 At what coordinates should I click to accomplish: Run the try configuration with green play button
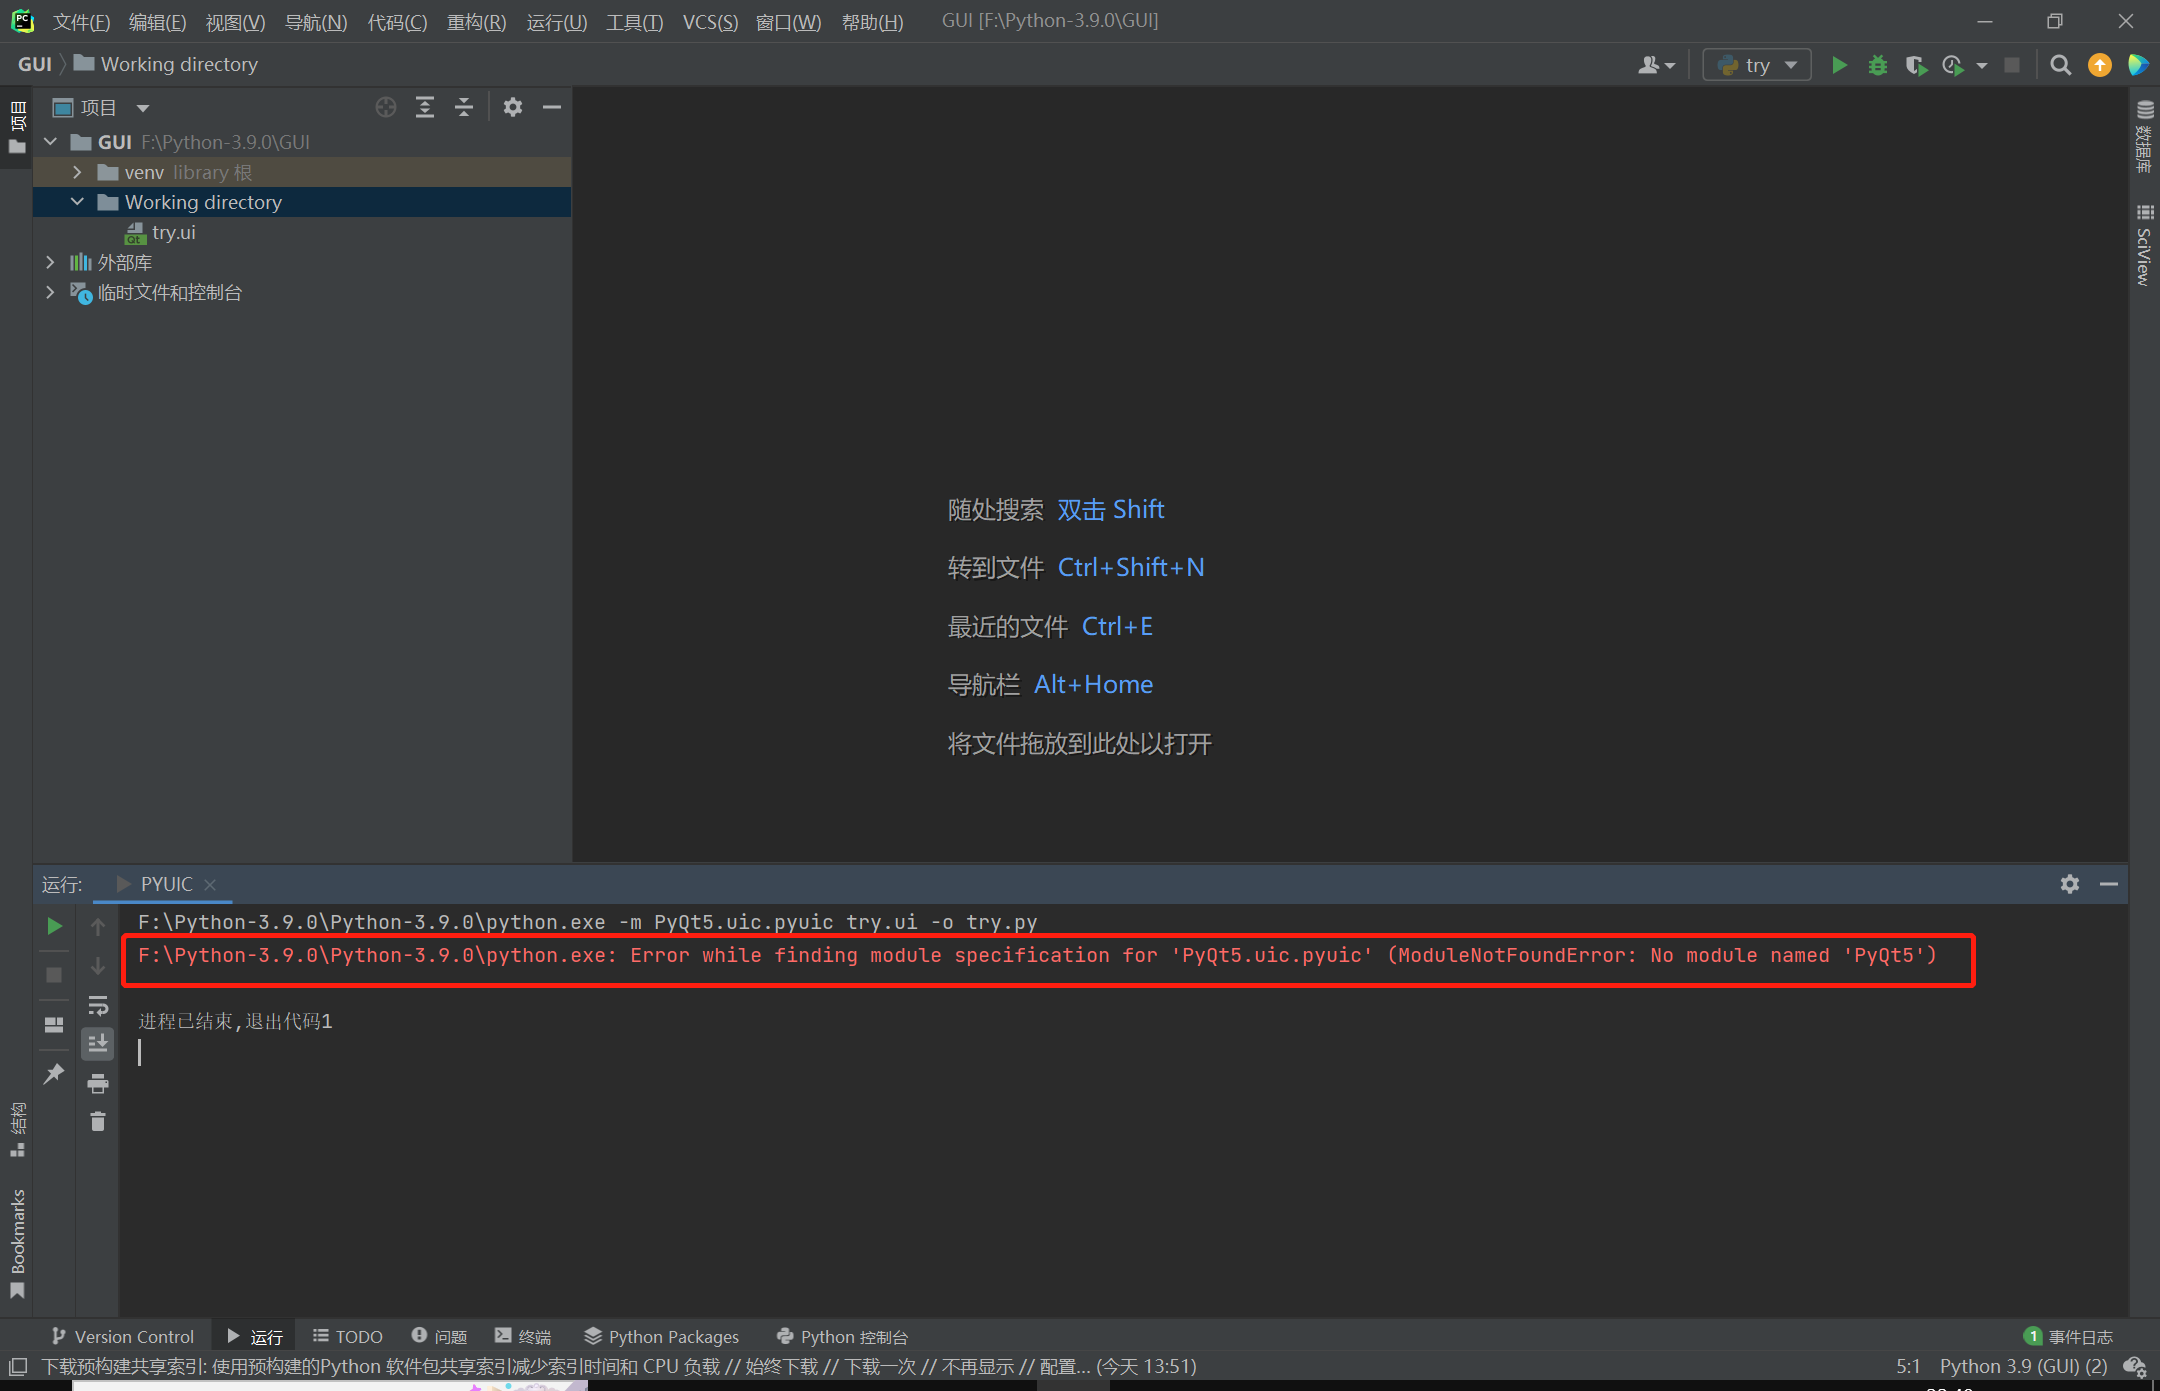pos(1839,65)
